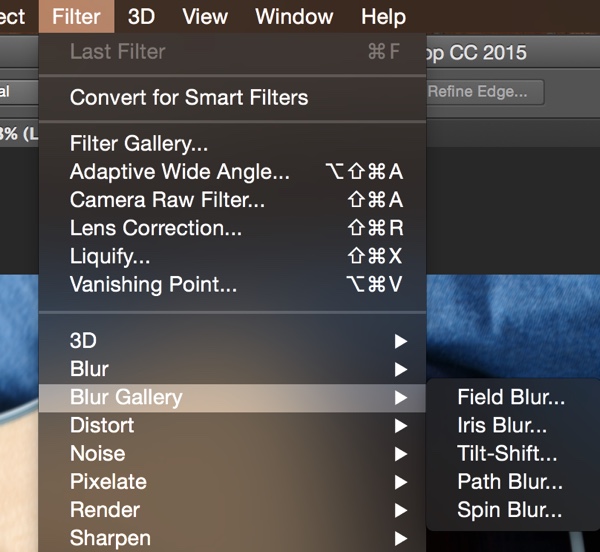Open the Window menu
Viewport: 600px width, 552px height.
294,17
